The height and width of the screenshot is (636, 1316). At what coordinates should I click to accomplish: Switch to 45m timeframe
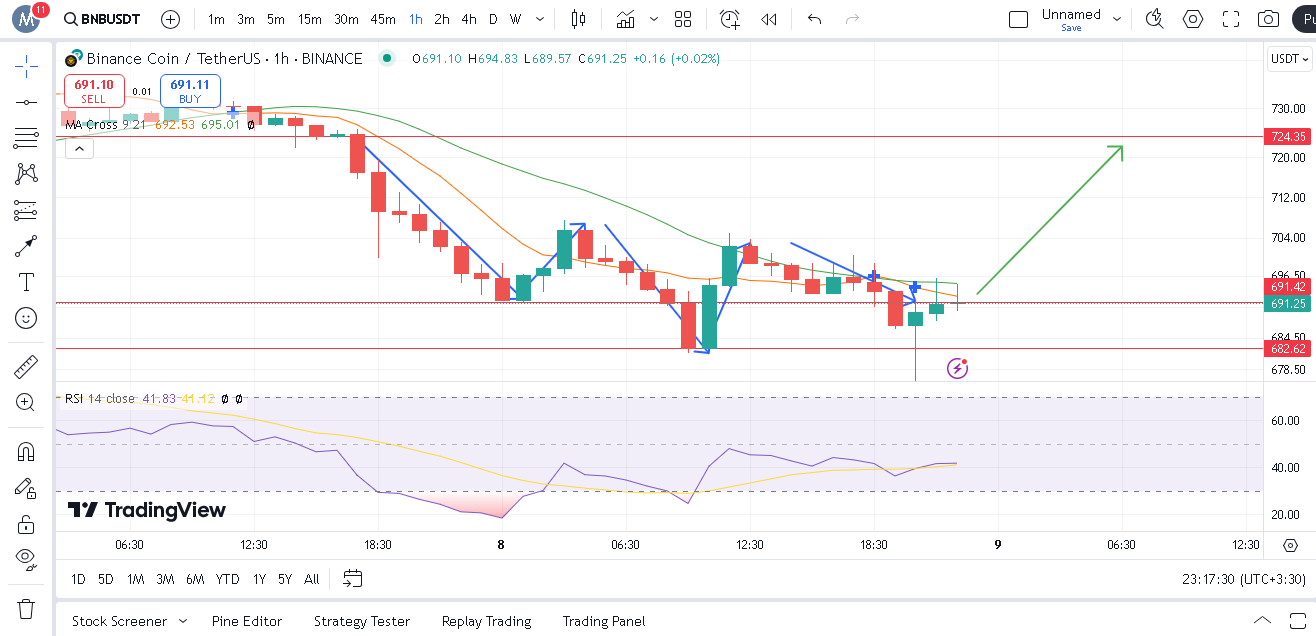383,19
